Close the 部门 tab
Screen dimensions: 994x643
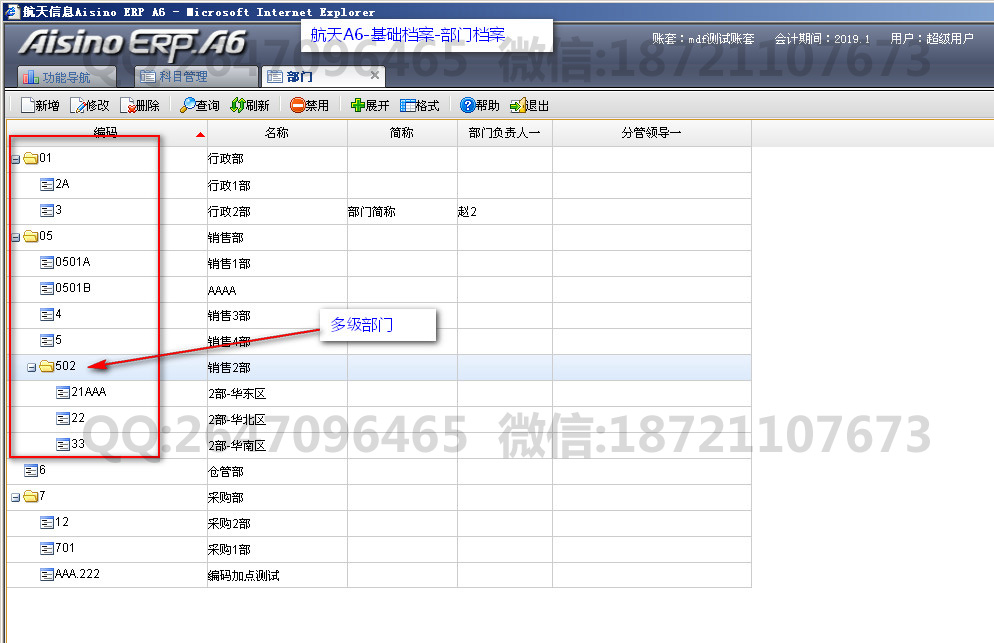coord(375,76)
